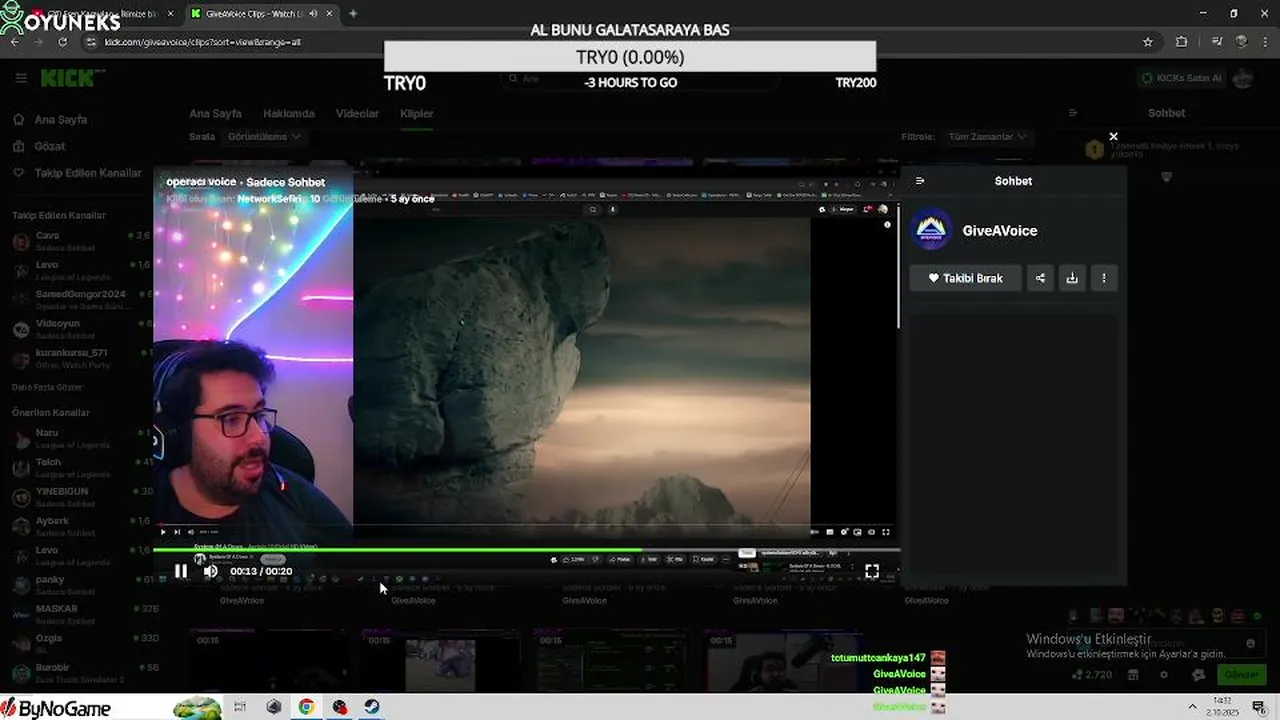
Task: Switch to Ana Sayfa channel tab
Action: coord(215,113)
